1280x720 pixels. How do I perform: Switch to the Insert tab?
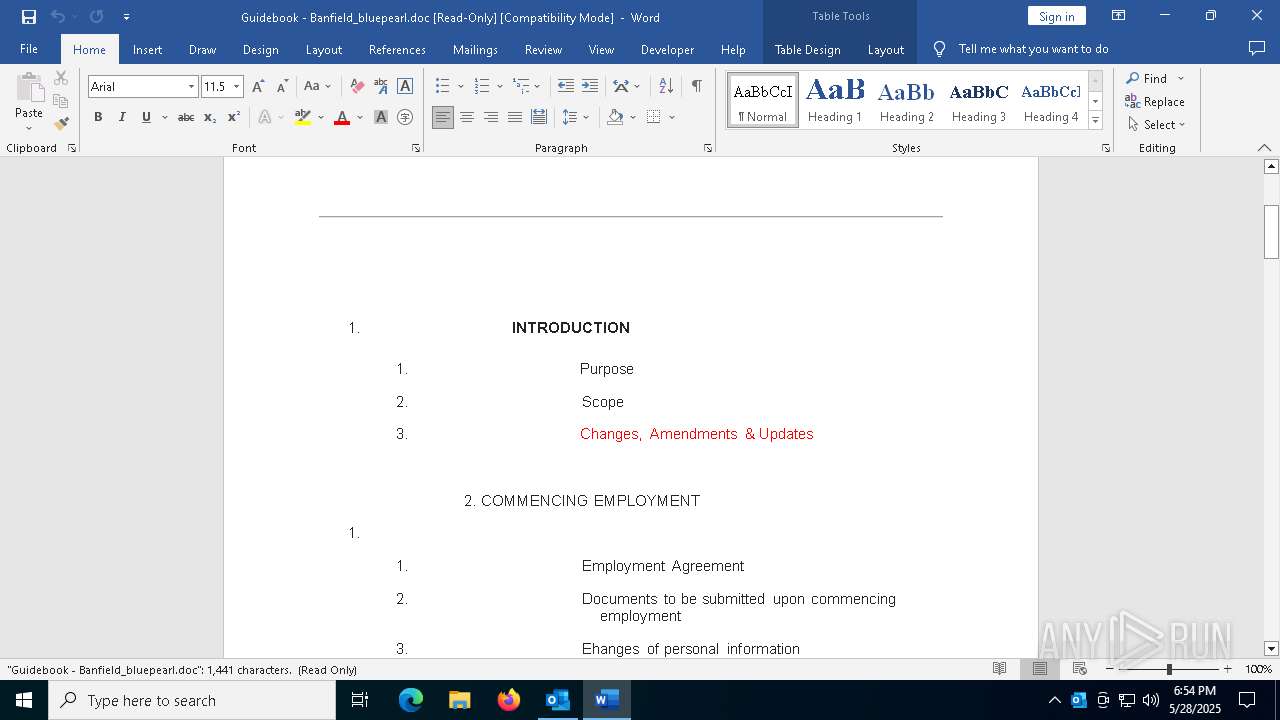click(147, 49)
